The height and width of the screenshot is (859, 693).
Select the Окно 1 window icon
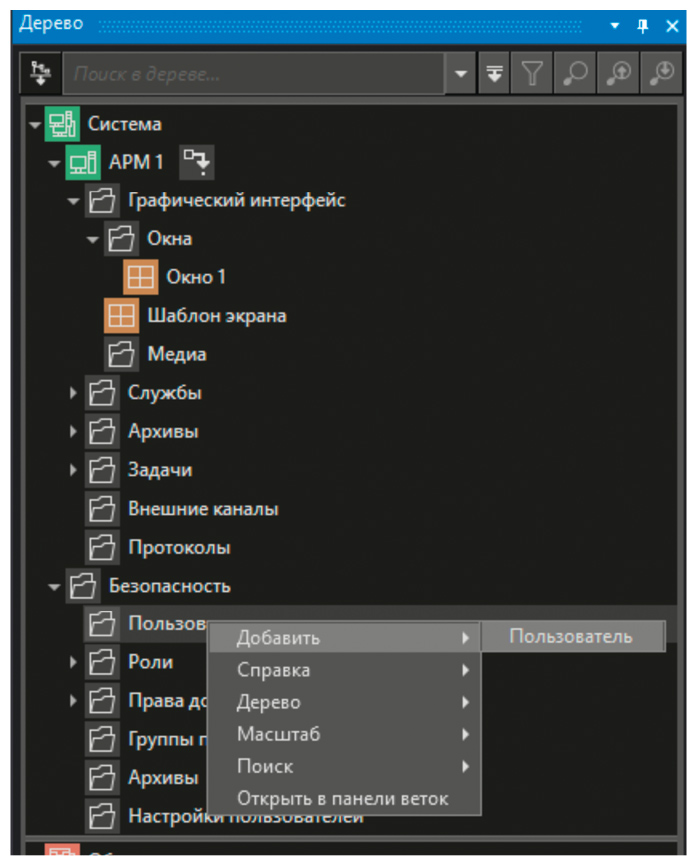141,277
